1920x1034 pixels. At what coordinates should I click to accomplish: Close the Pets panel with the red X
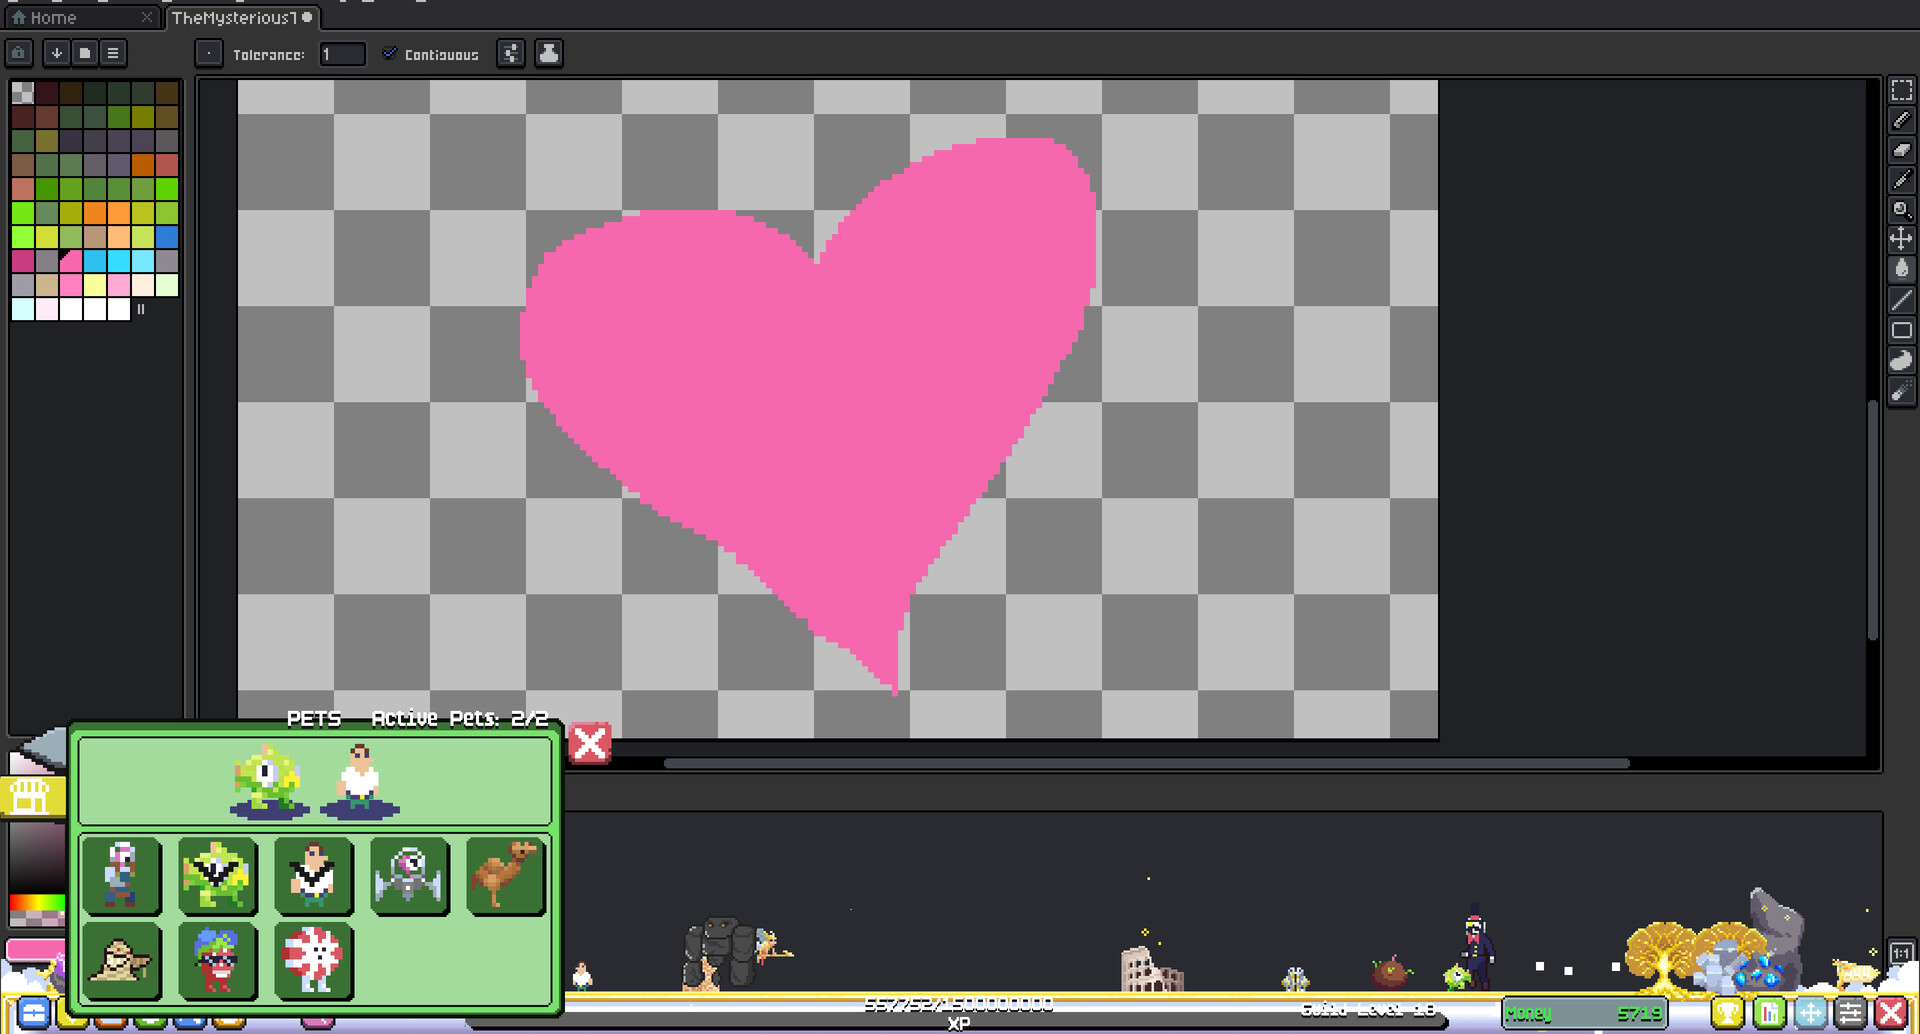pos(588,744)
